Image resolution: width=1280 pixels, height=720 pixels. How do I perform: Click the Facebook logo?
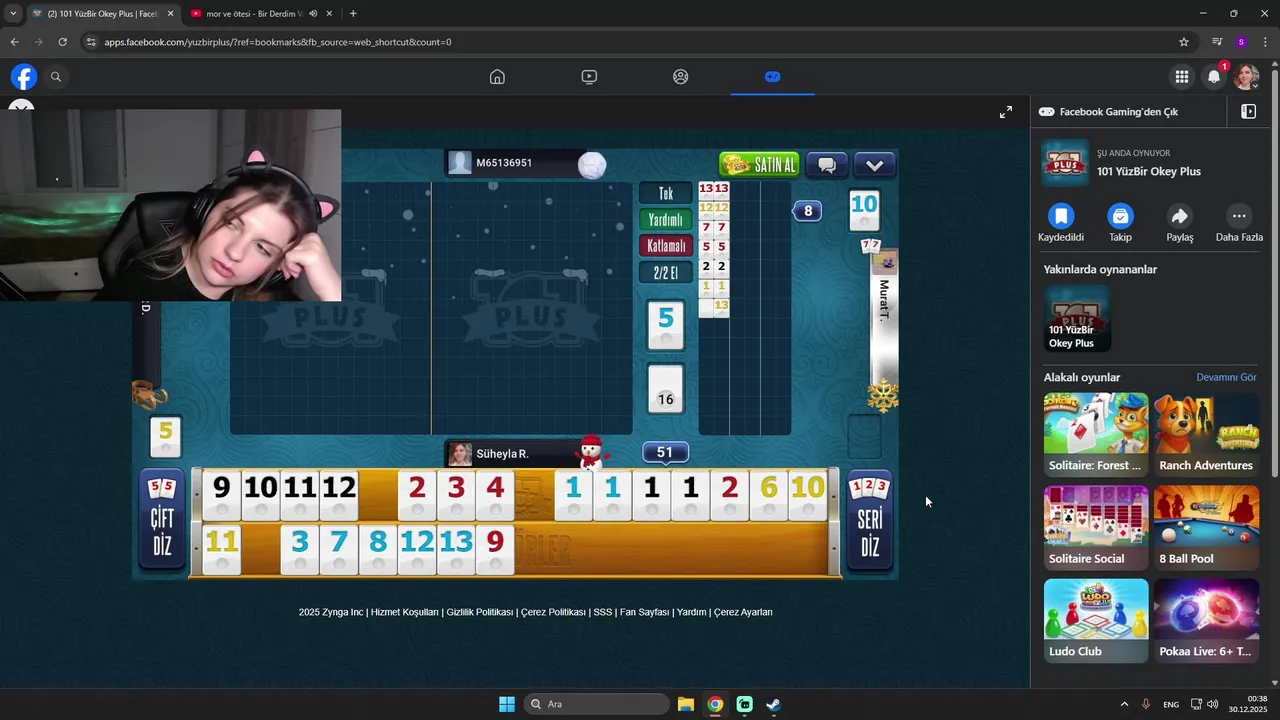click(x=24, y=77)
